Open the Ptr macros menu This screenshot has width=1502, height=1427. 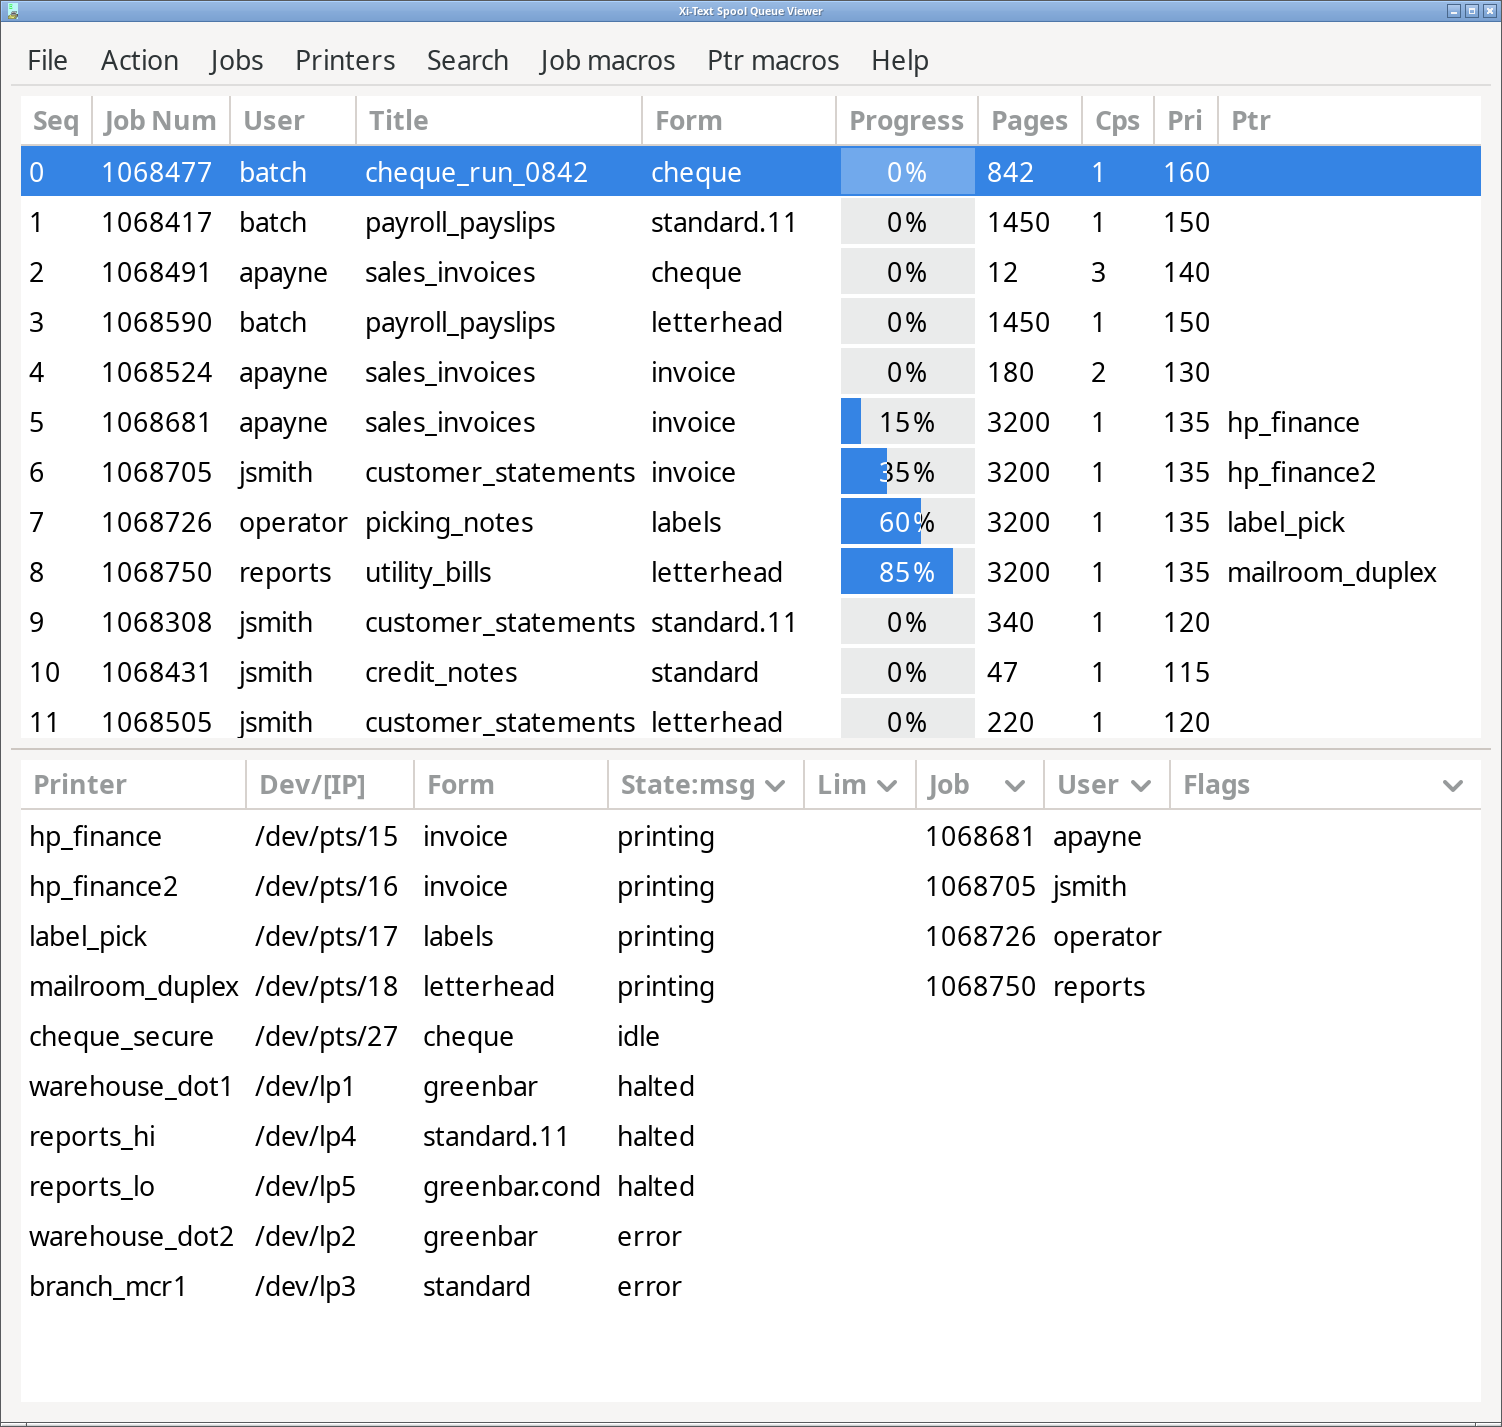(773, 60)
